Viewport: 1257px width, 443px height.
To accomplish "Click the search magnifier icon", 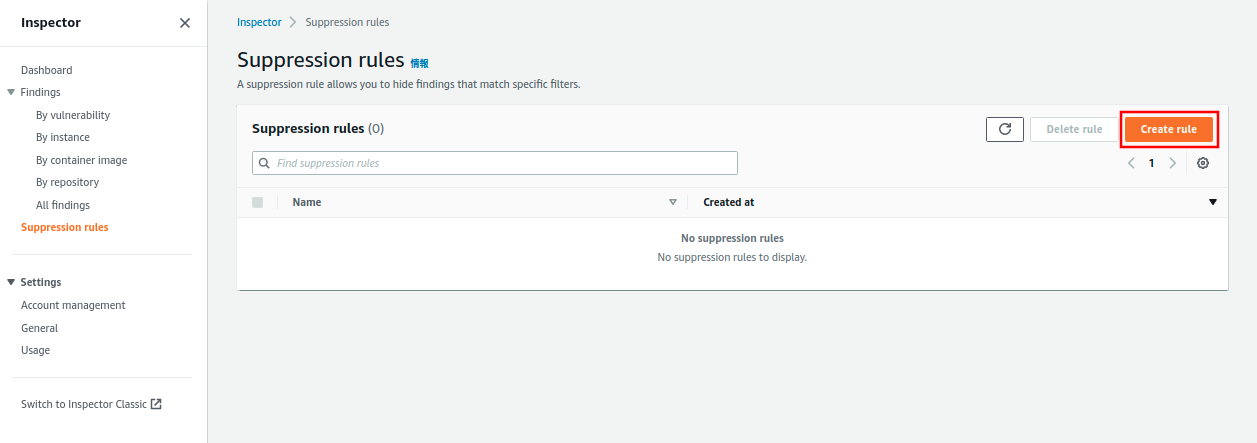I will tap(264, 163).
